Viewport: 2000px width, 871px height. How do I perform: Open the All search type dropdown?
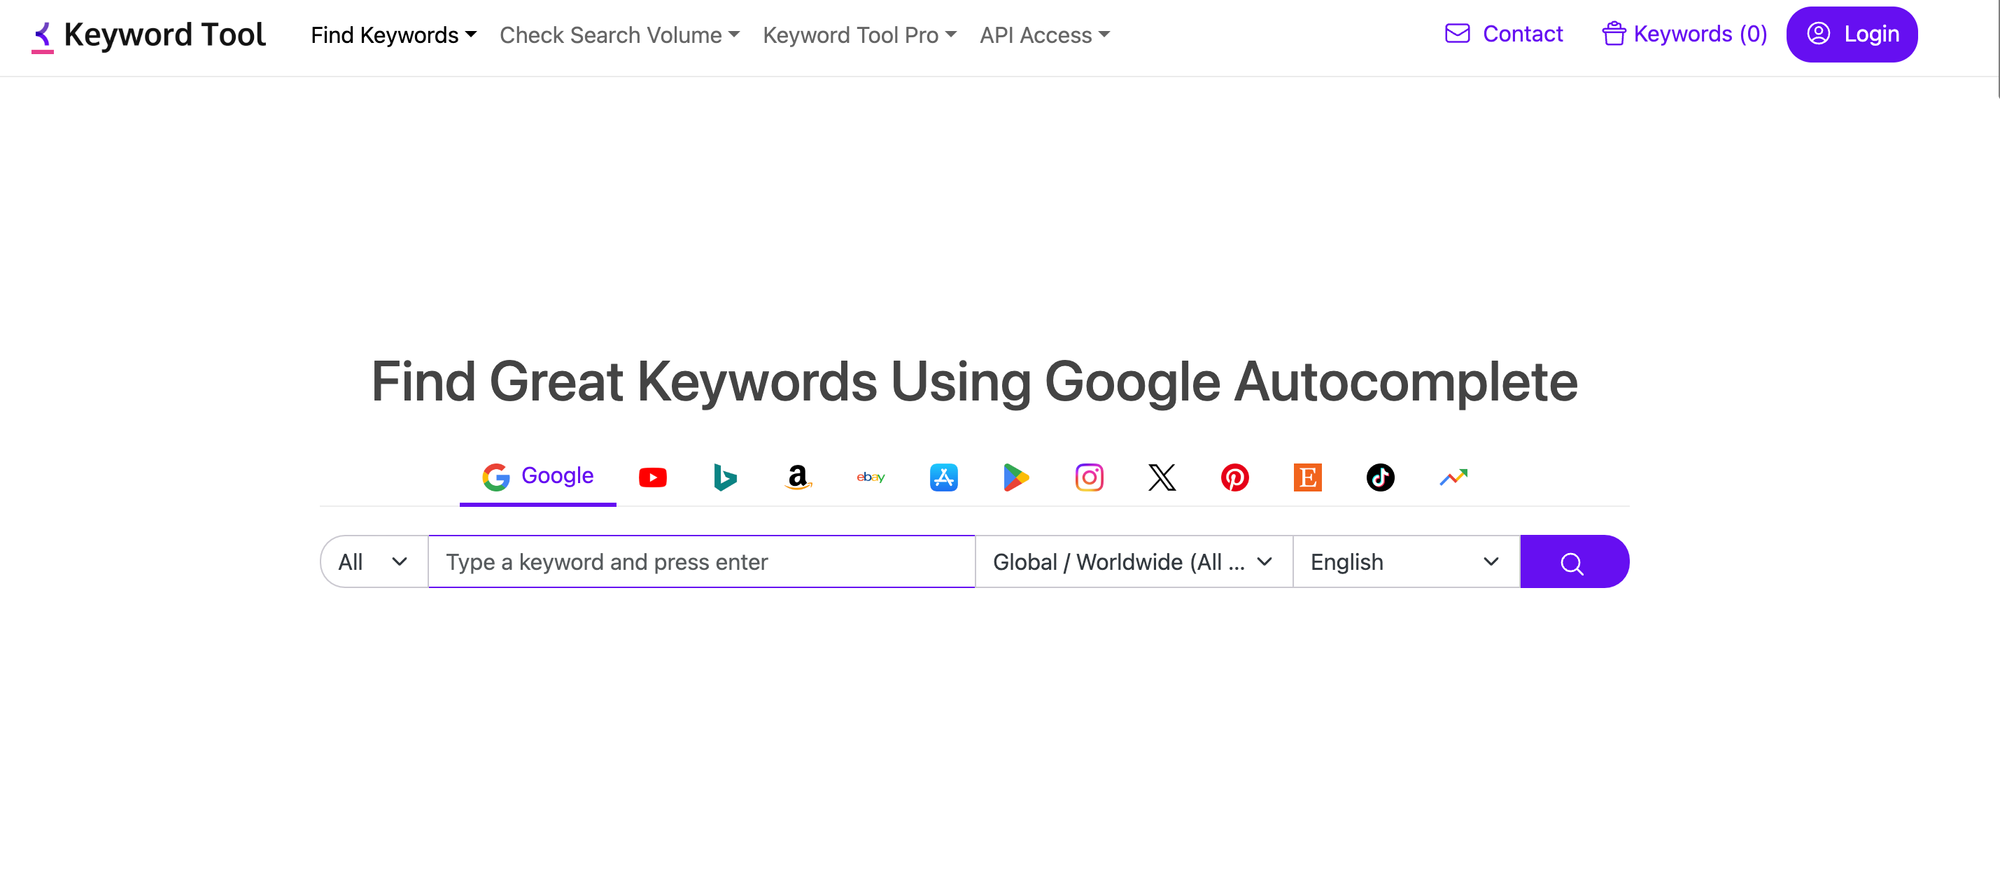tap(374, 562)
